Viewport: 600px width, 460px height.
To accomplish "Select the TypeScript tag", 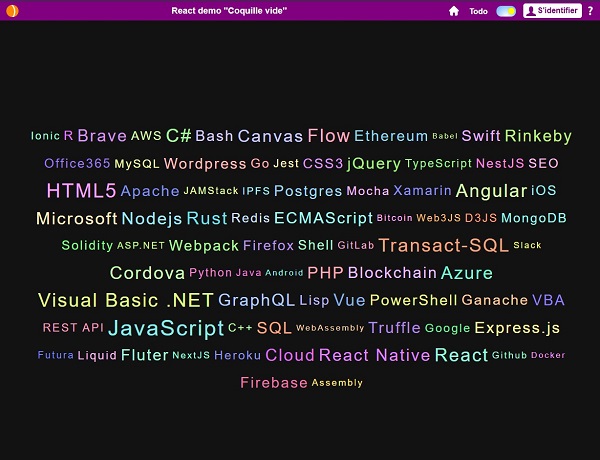I will pos(438,164).
